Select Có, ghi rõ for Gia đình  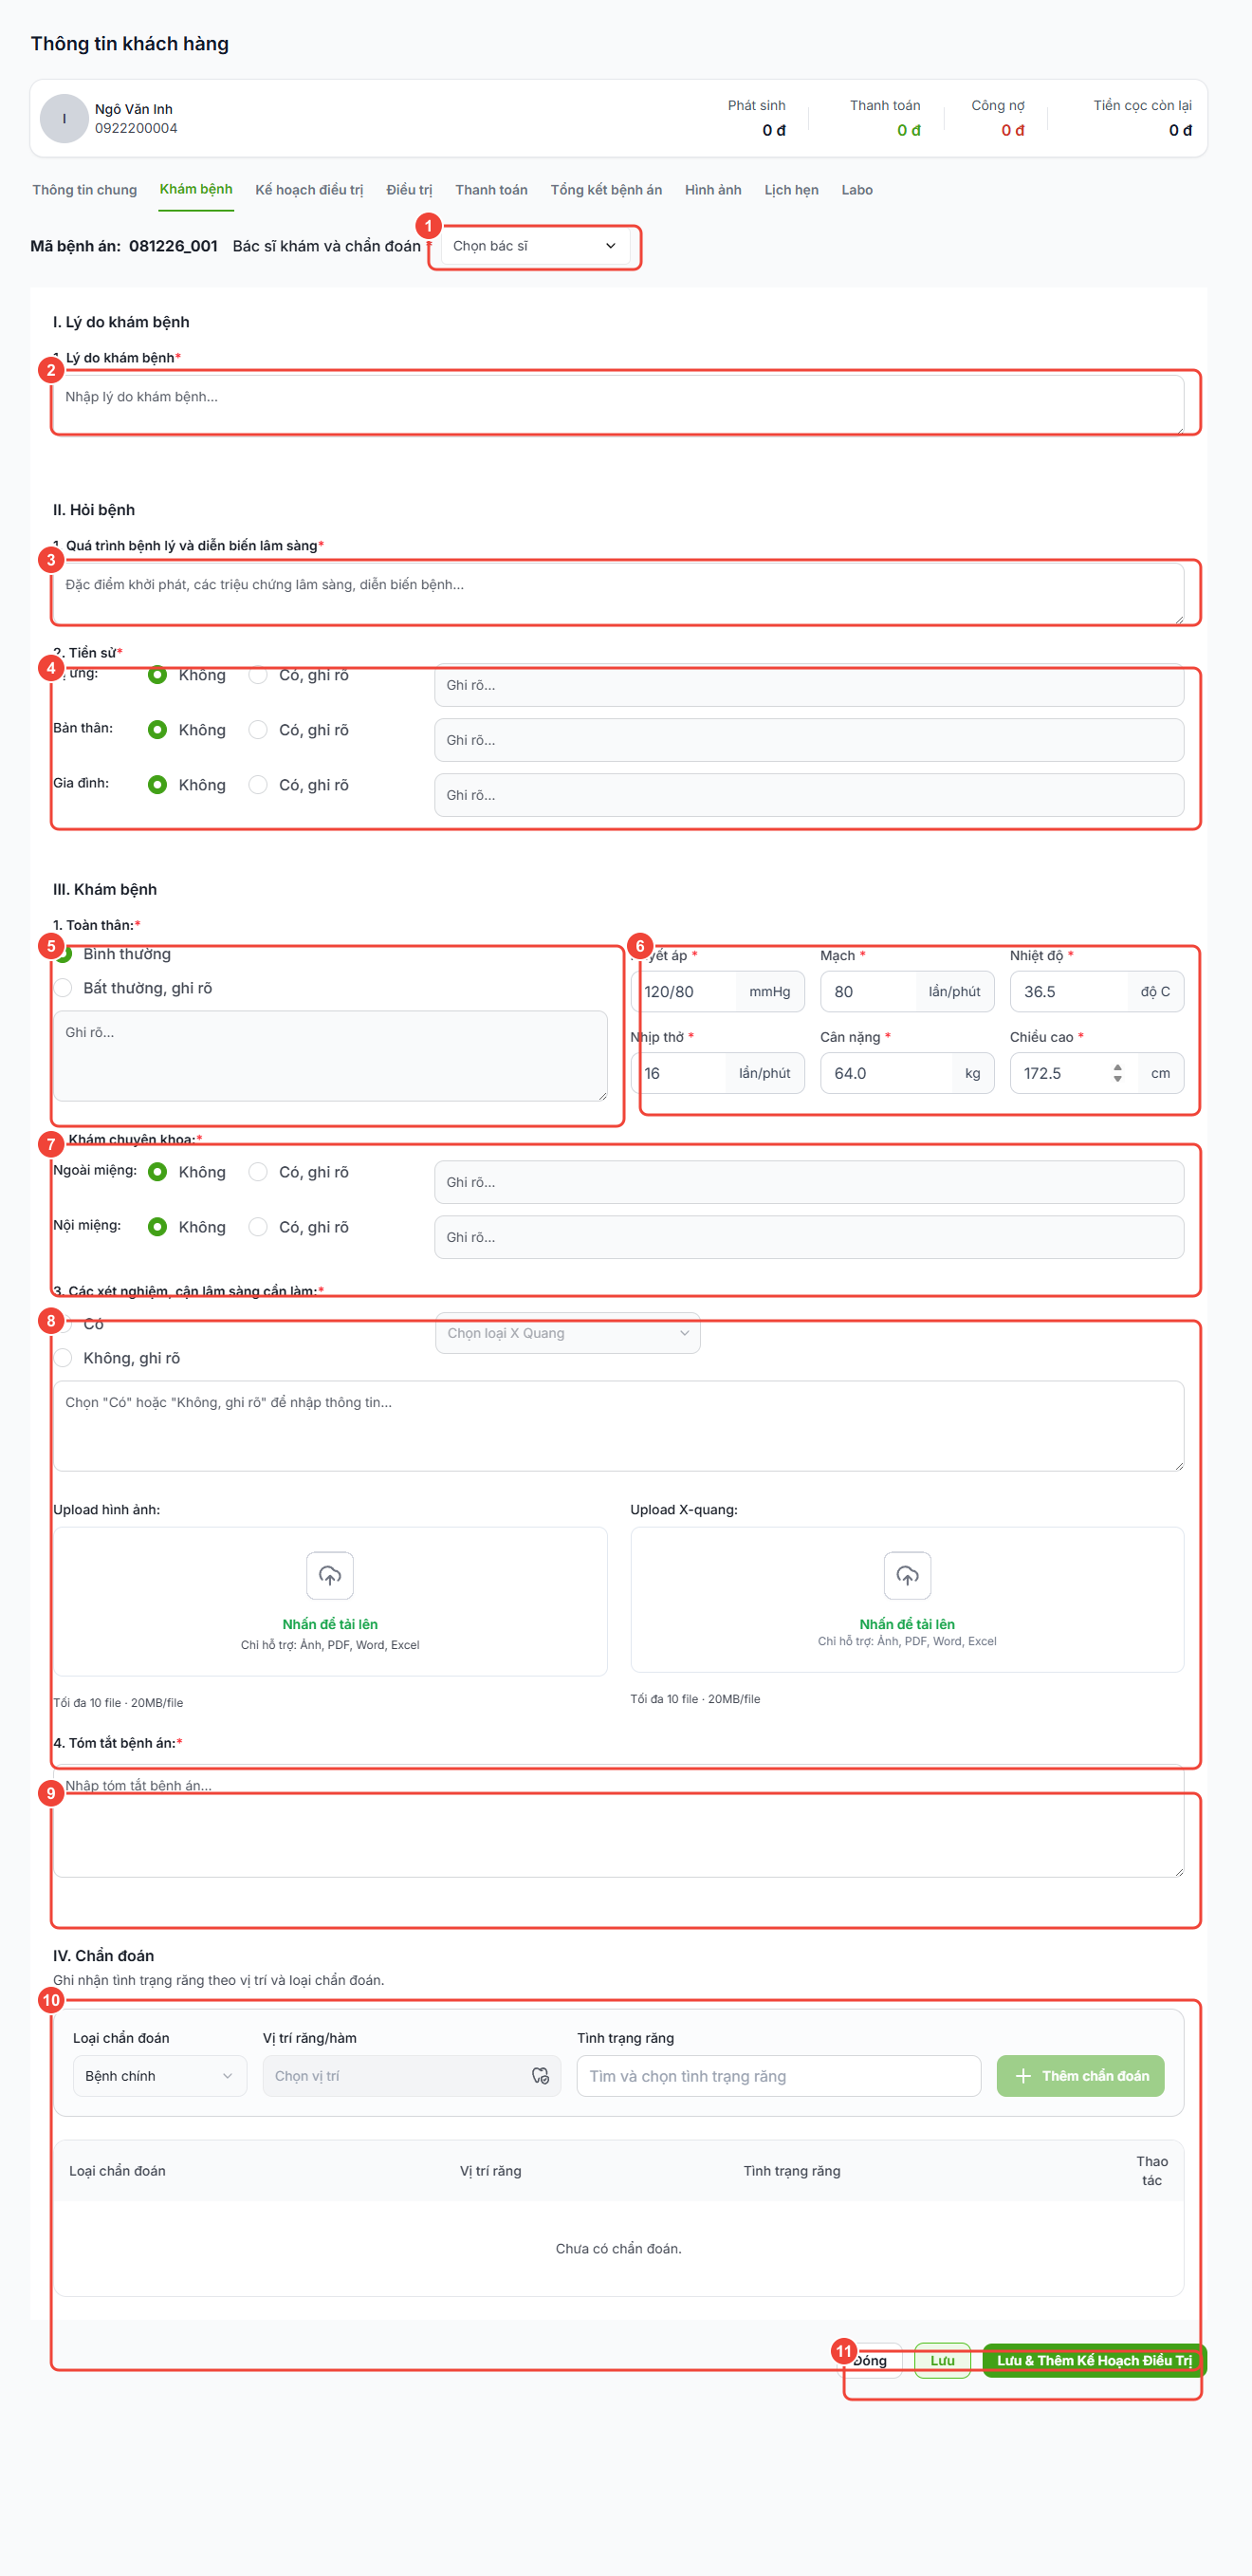point(258,785)
